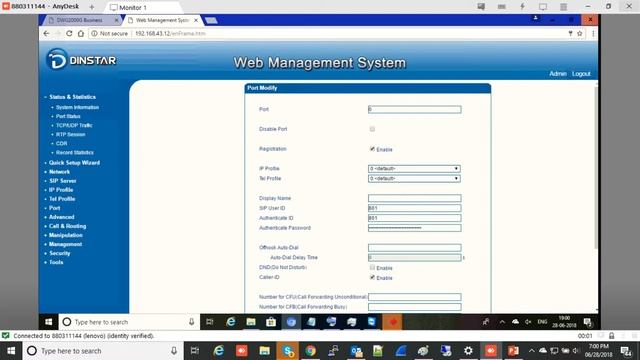Viewport: 640px width, 360px height.
Task: Expand the Call & Routing section
Action: [67, 226]
